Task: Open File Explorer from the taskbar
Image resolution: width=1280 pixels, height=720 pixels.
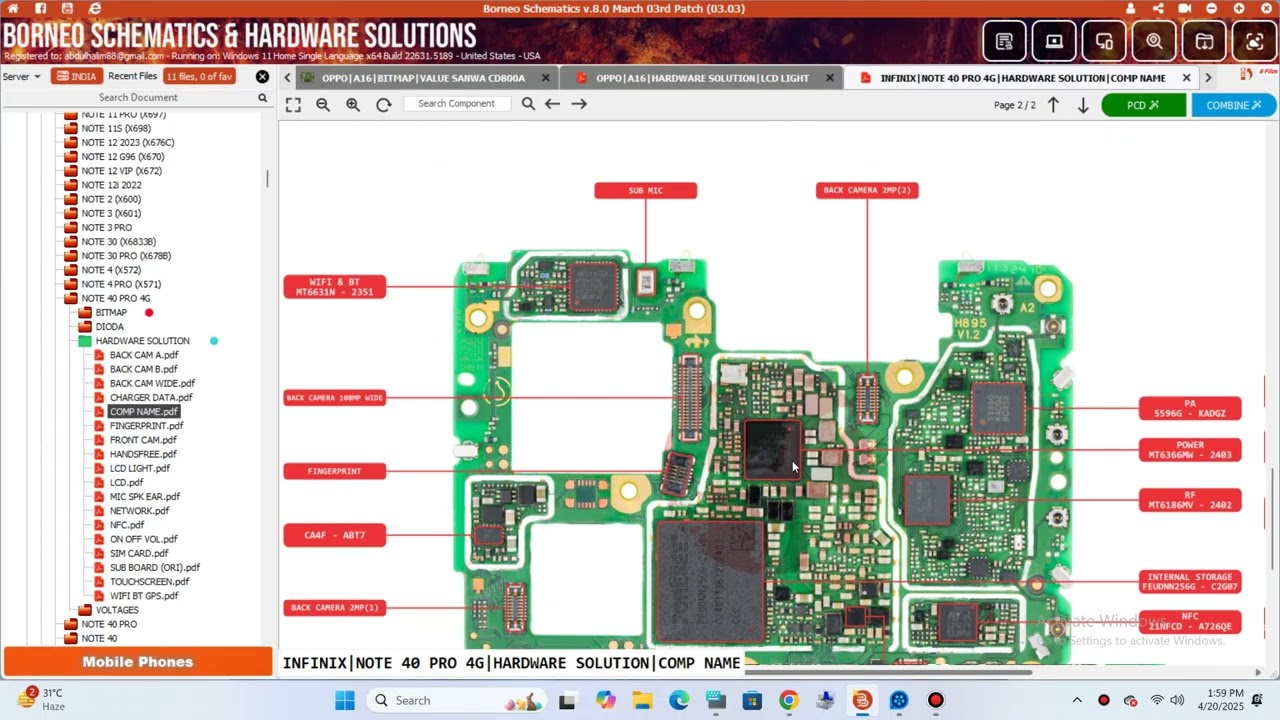Action: 641,700
